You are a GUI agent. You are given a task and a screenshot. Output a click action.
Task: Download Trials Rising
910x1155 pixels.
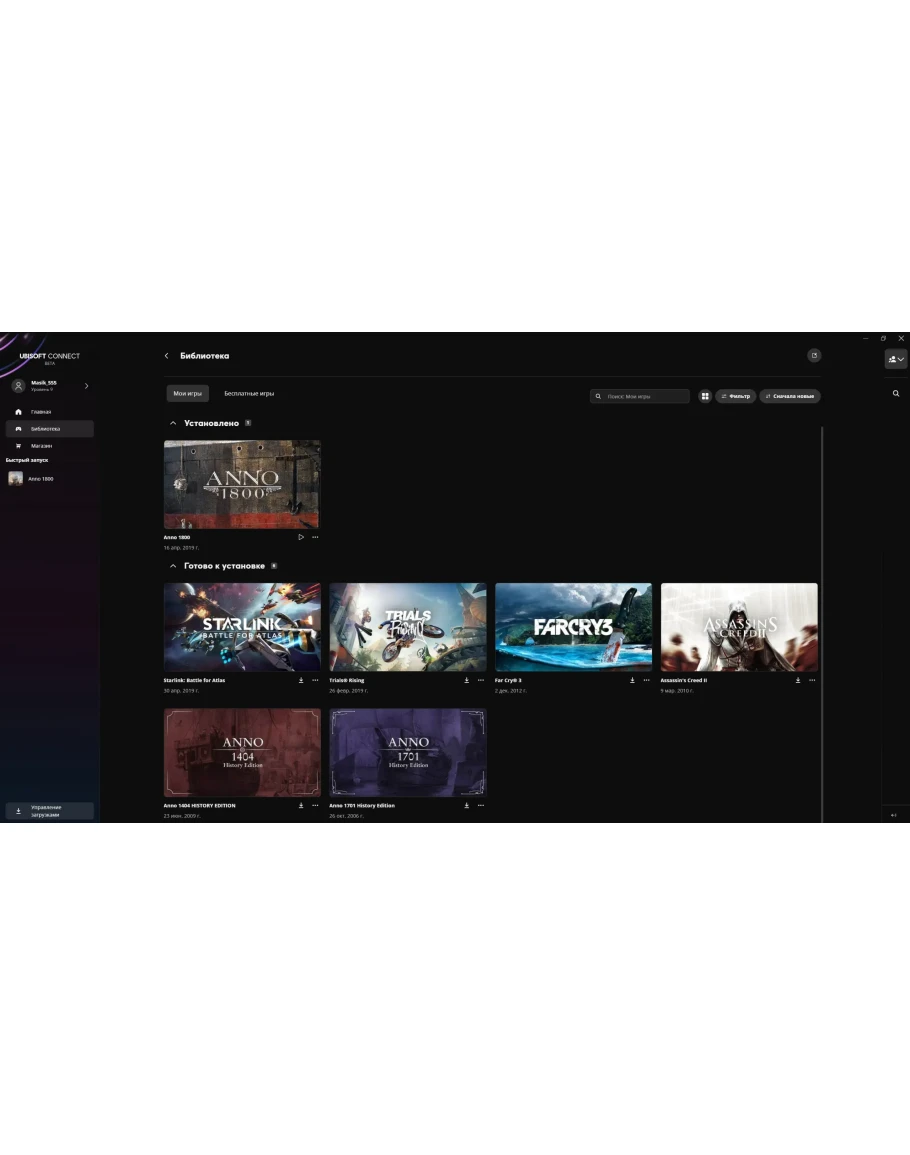[466, 681]
